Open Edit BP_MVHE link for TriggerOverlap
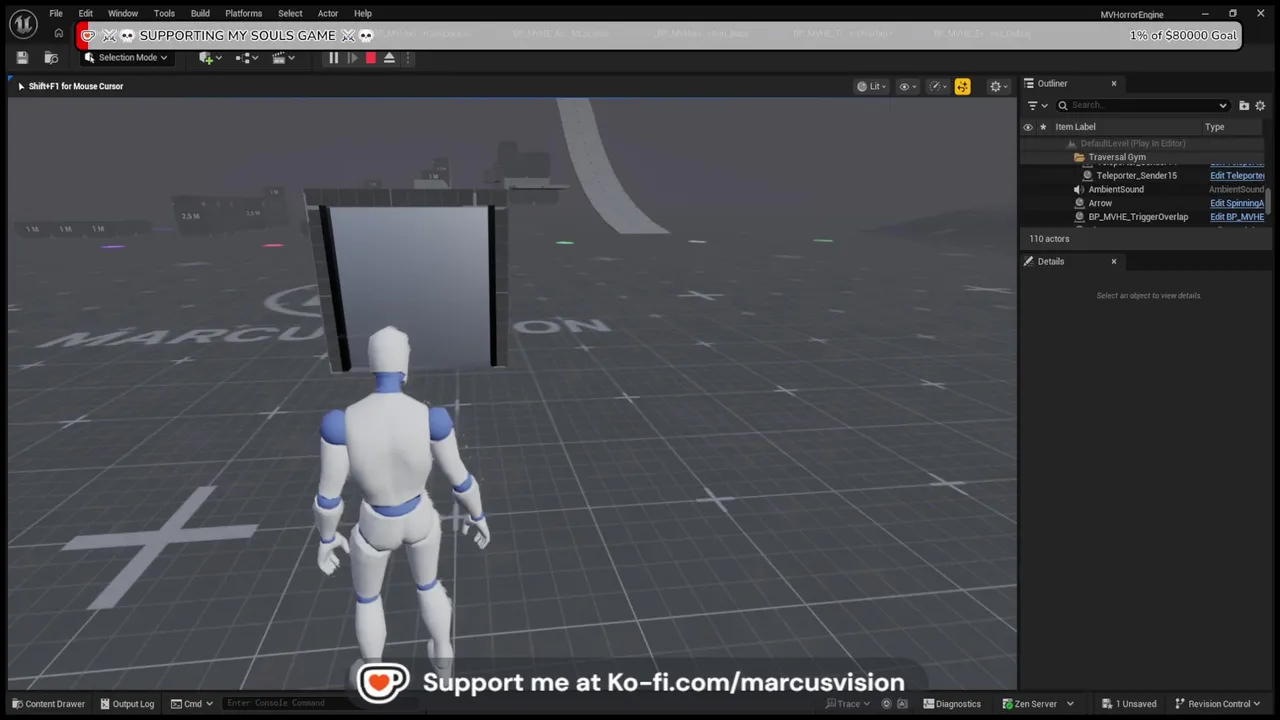The height and width of the screenshot is (720, 1280). tap(1237, 217)
